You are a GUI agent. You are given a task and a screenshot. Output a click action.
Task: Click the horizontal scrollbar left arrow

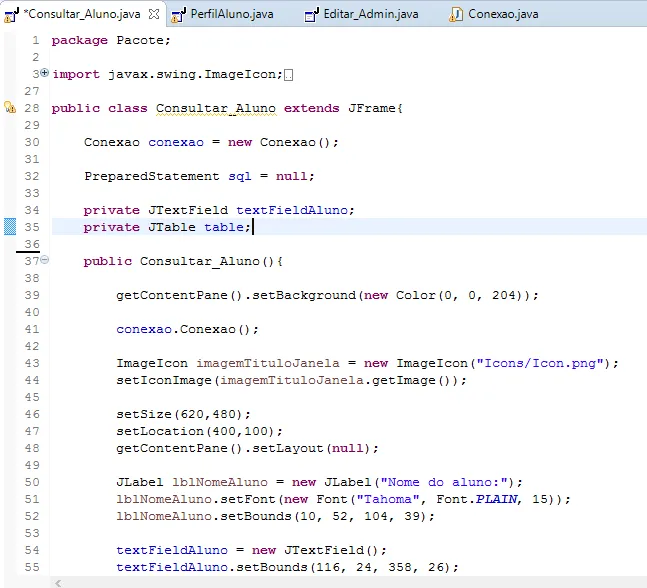tap(58, 583)
